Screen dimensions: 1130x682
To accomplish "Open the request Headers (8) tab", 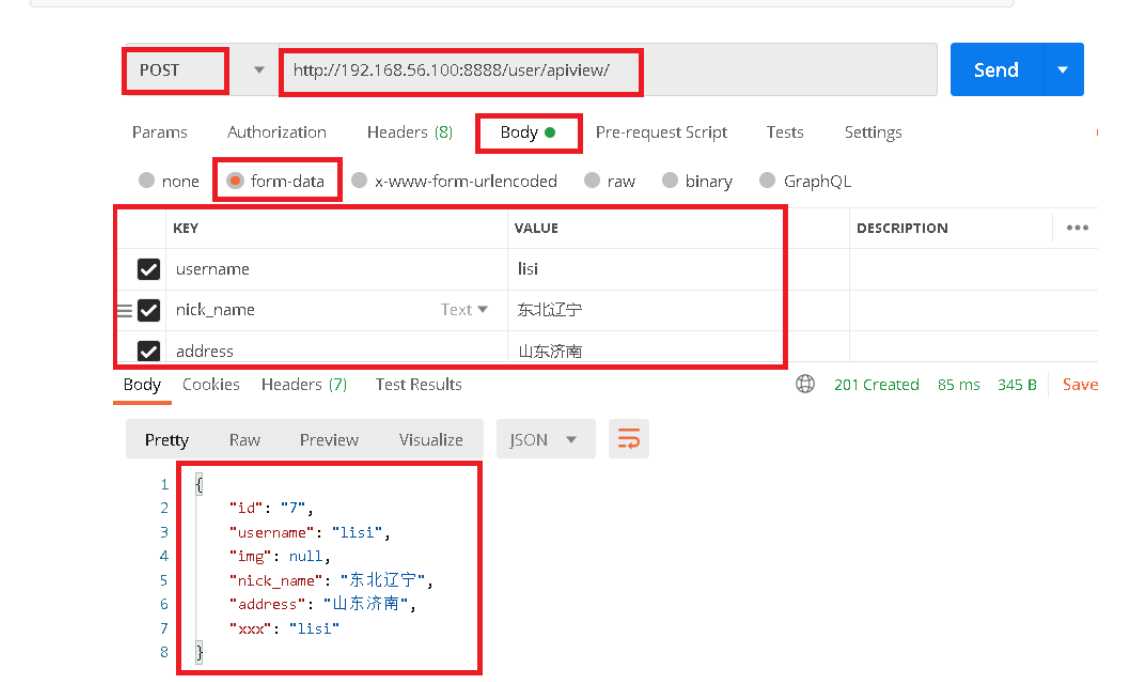I will click(x=409, y=133).
